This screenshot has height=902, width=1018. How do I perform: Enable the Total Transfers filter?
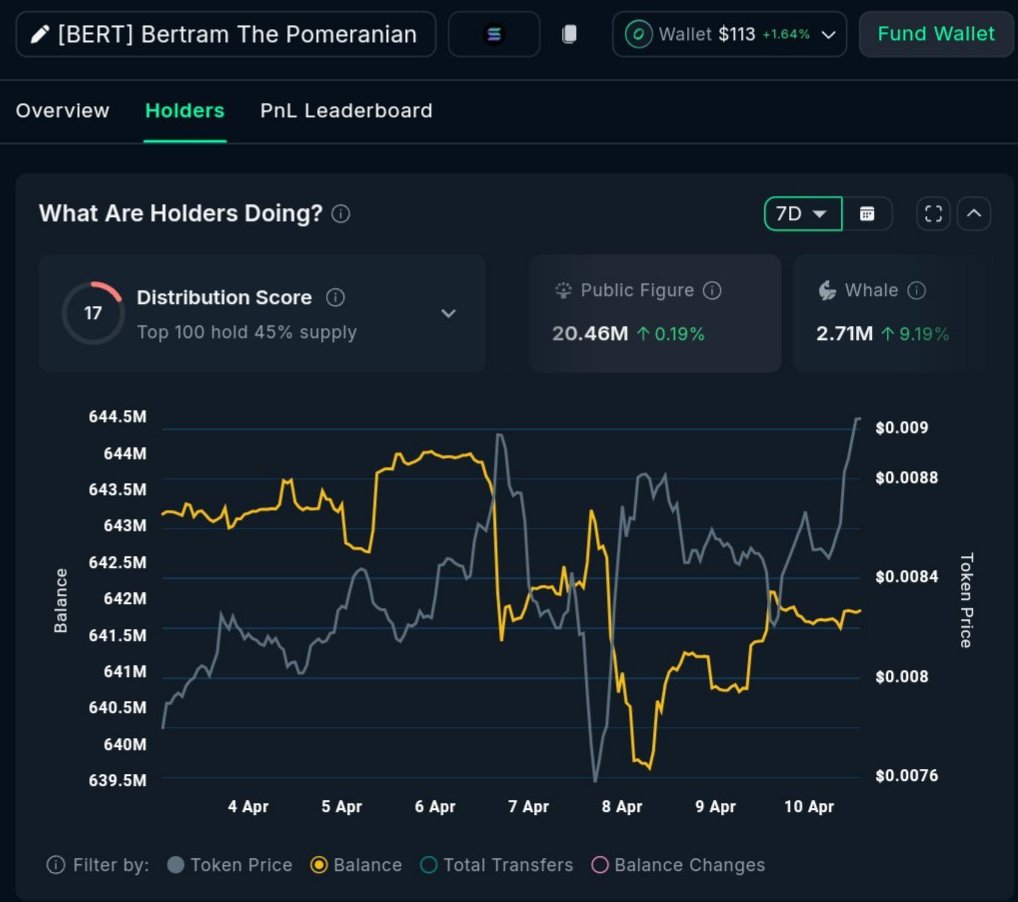tap(497, 865)
